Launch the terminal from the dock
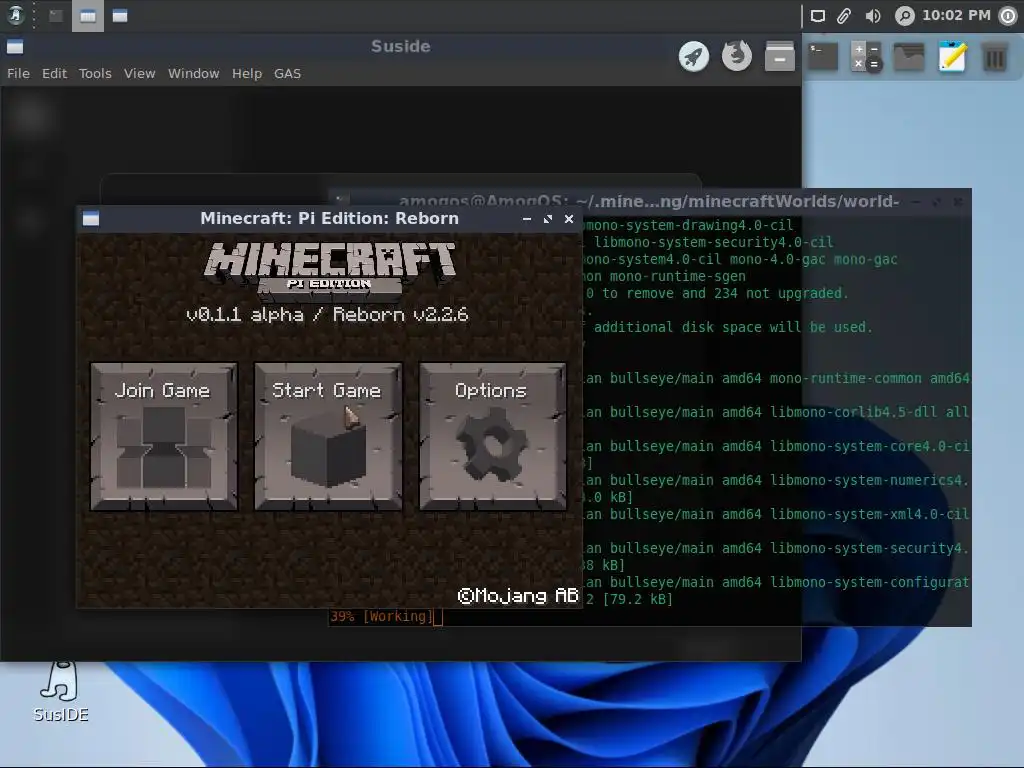This screenshot has height=768, width=1024. [823, 56]
